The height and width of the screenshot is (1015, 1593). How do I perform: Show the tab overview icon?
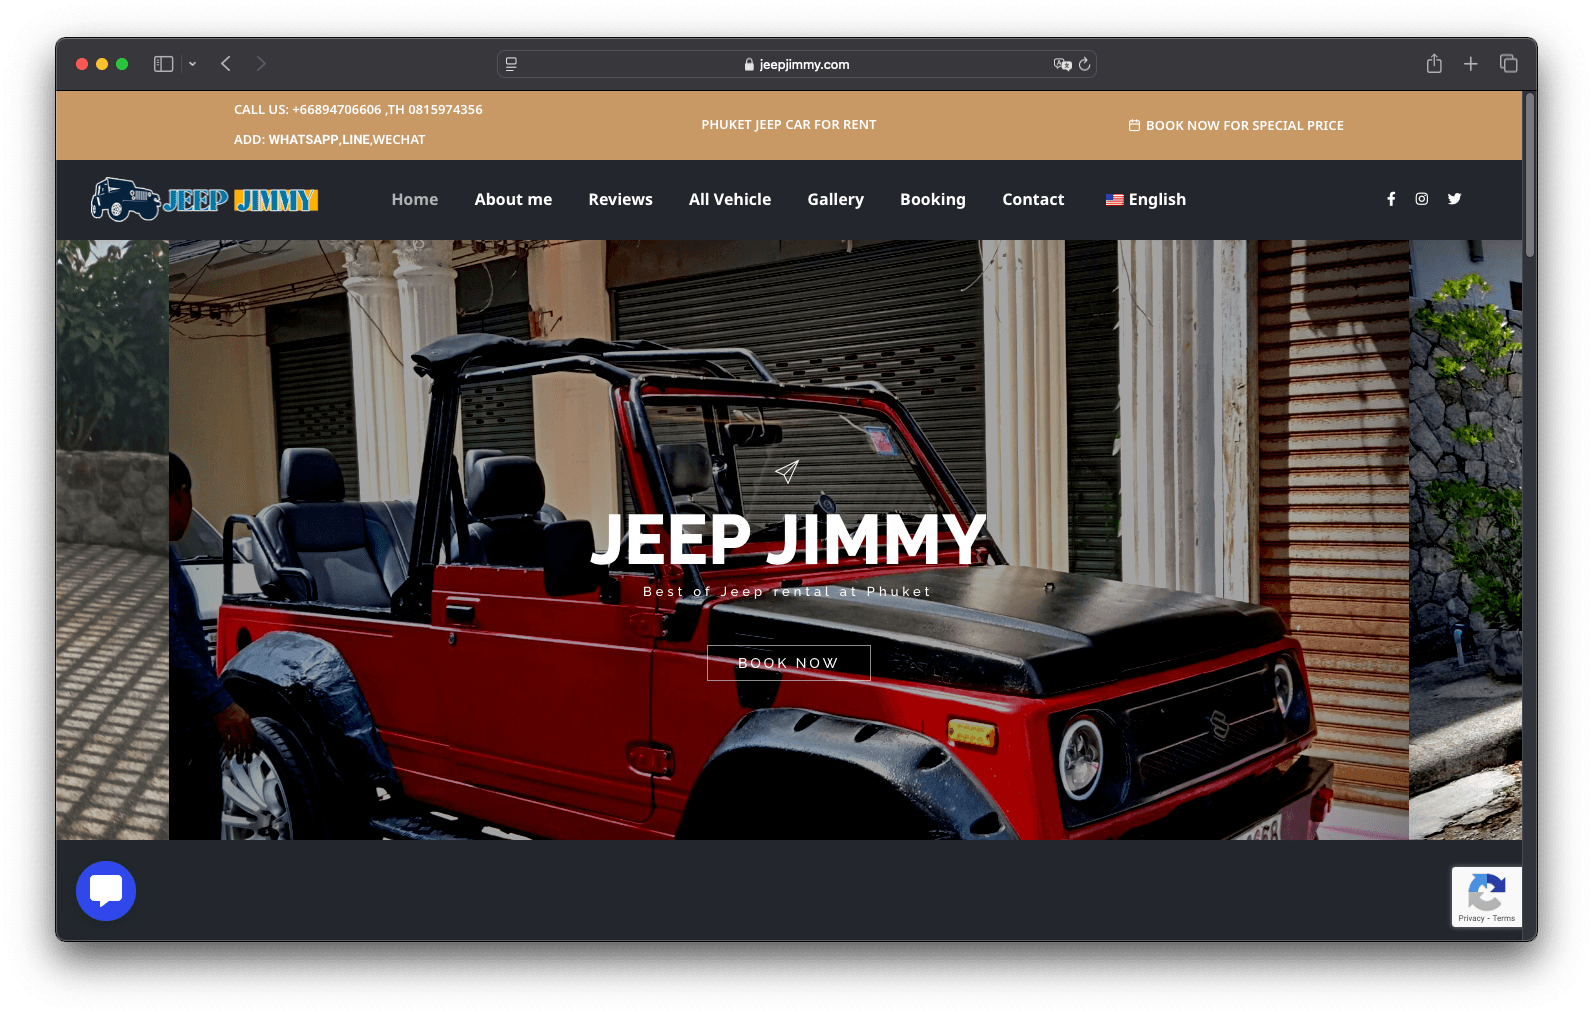pos(1509,64)
